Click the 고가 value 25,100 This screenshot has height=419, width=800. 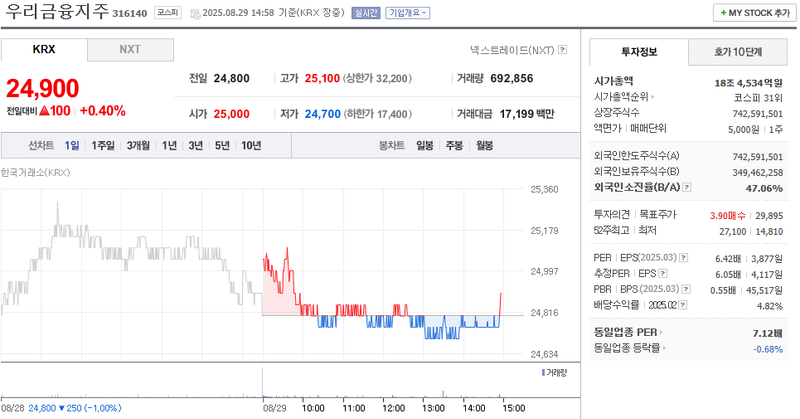[x=322, y=79]
